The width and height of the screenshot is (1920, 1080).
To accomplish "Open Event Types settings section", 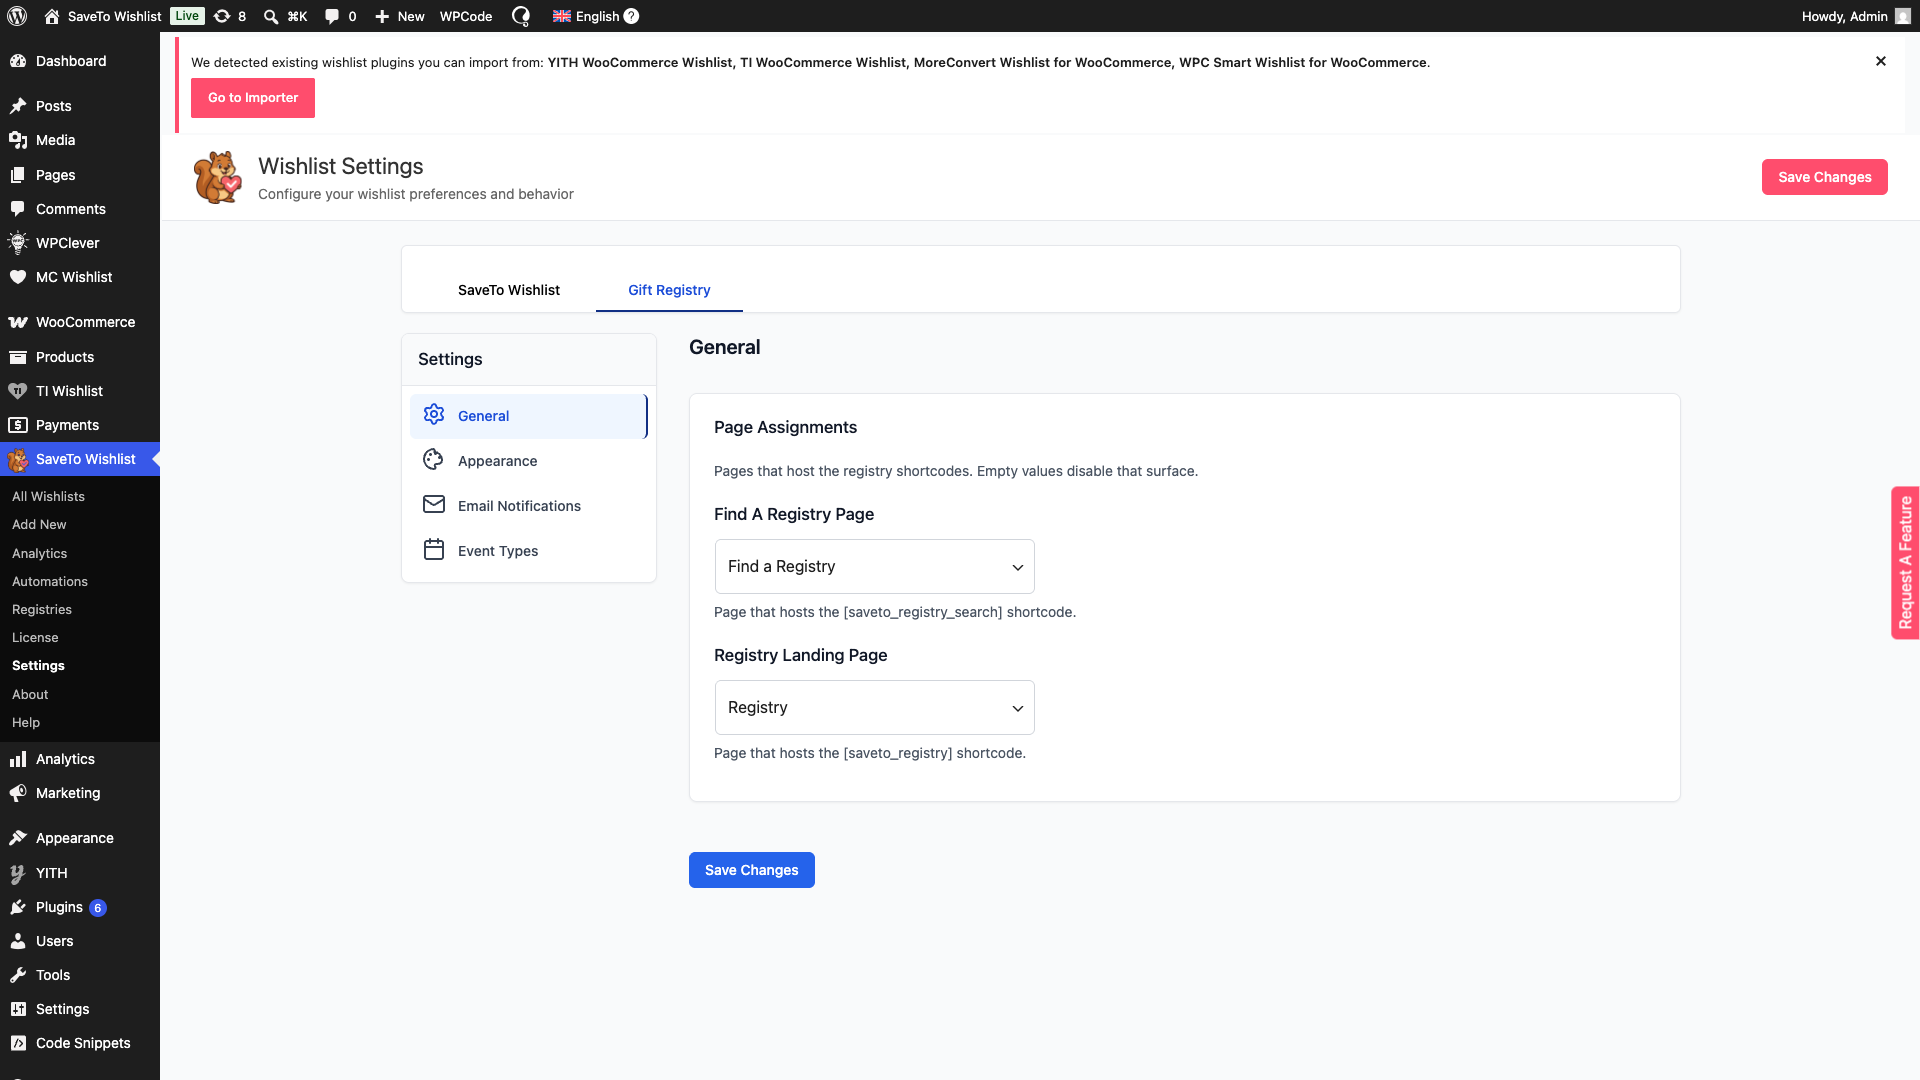I will click(529, 551).
